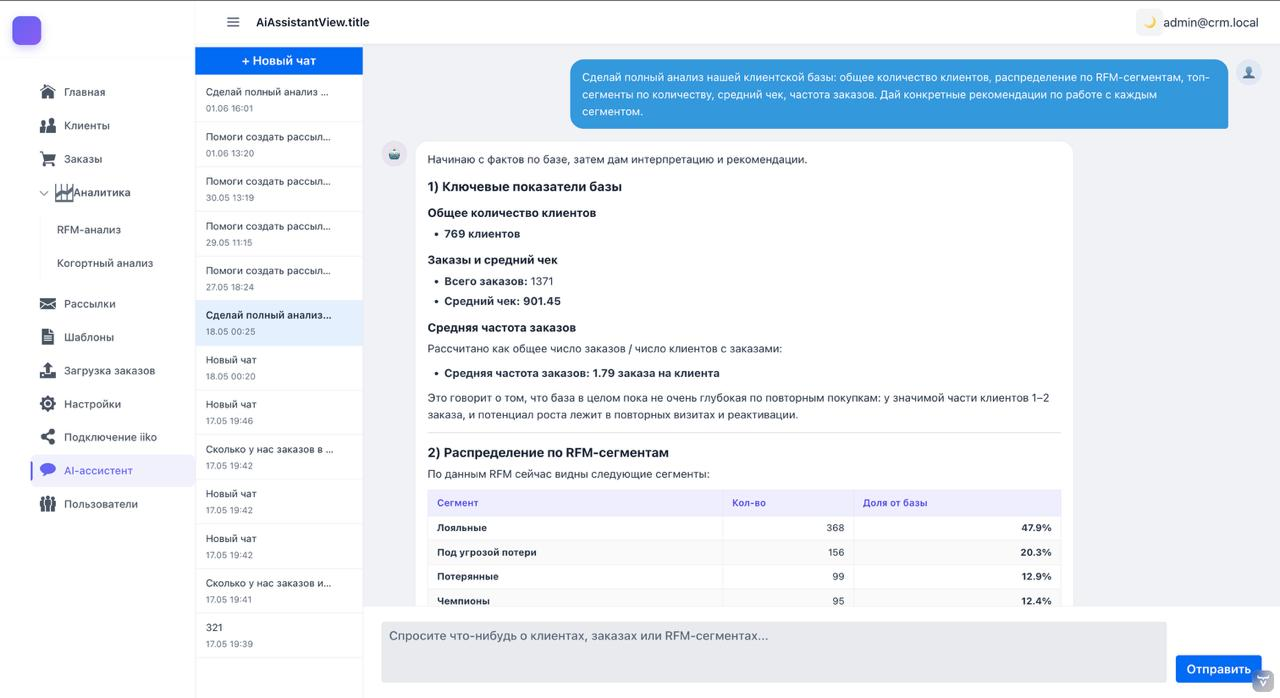Open Главная via the home icon
The width and height of the screenshot is (1280, 698).
pyautogui.click(x=47, y=92)
